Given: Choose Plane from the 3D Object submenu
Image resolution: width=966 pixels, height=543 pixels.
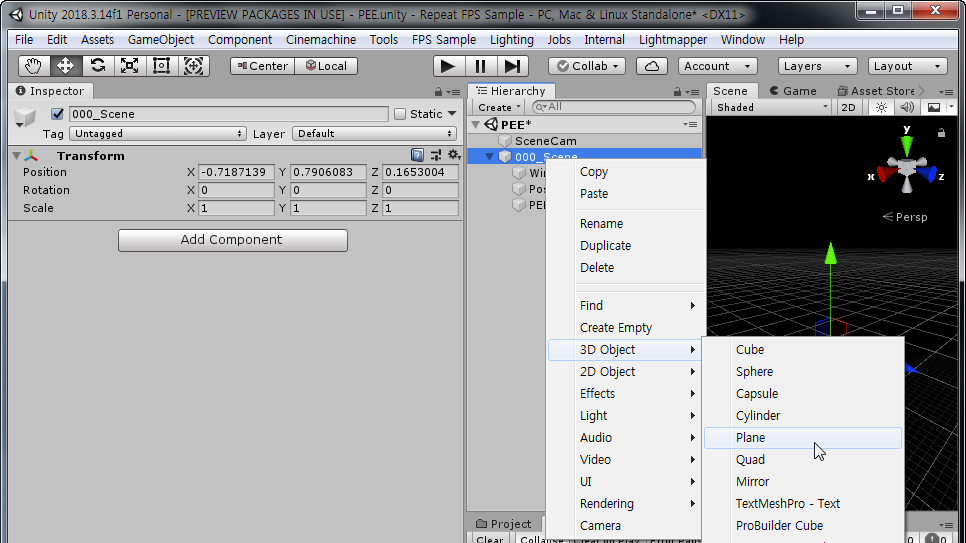Looking at the screenshot, I should pos(803,438).
